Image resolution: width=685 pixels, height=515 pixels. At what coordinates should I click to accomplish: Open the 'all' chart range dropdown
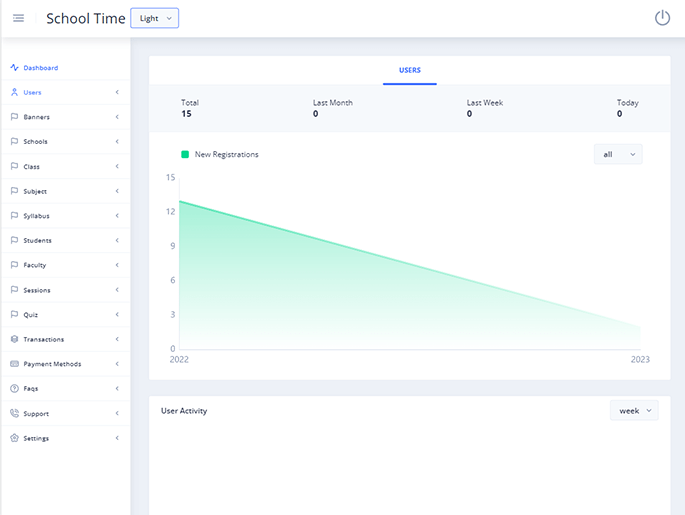click(618, 154)
